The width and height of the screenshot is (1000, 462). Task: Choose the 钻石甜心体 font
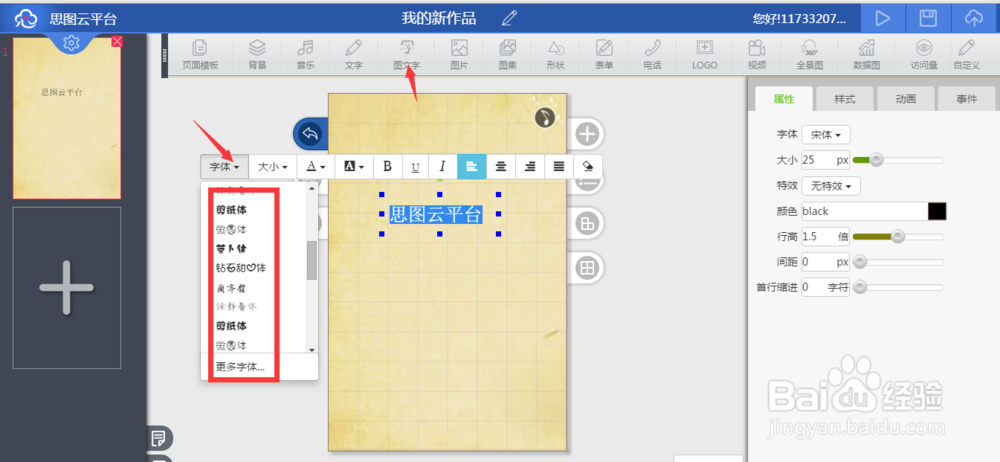click(x=240, y=267)
